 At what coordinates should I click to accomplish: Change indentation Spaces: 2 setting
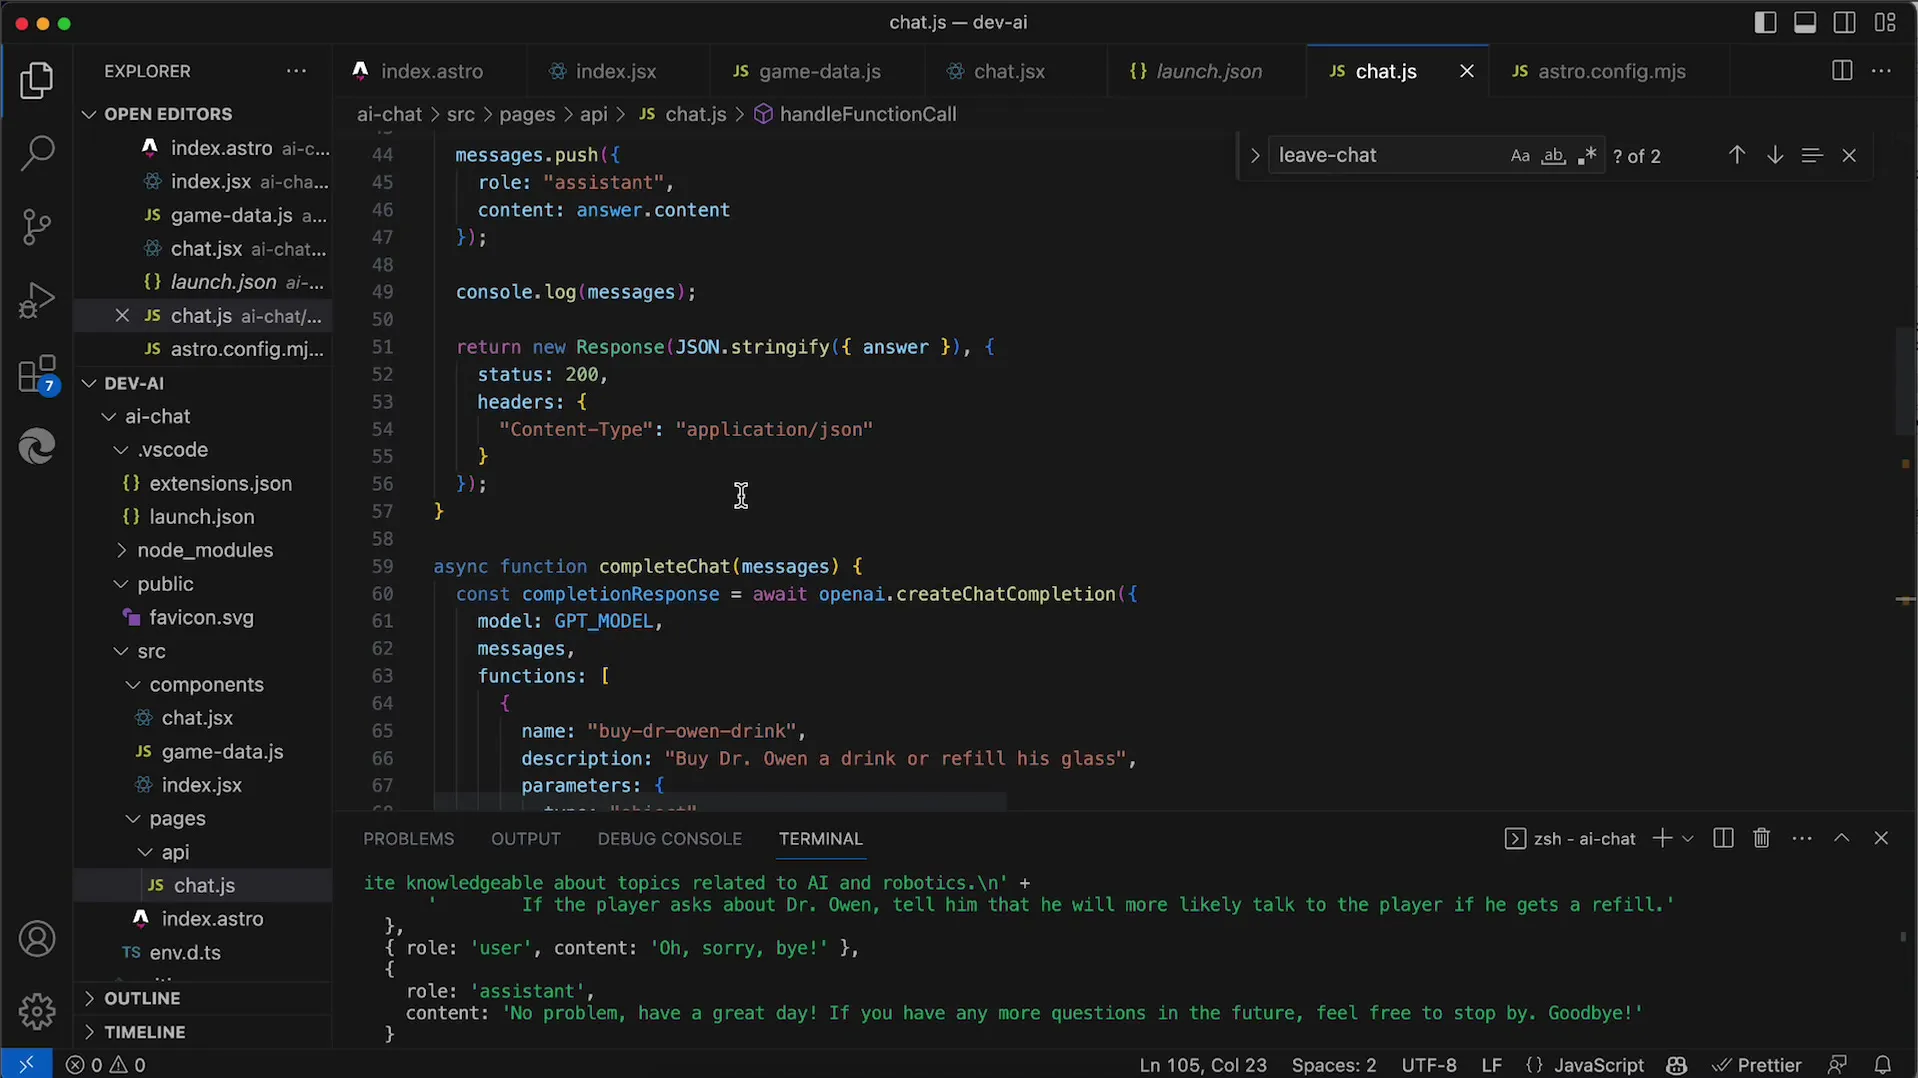click(x=1333, y=1065)
